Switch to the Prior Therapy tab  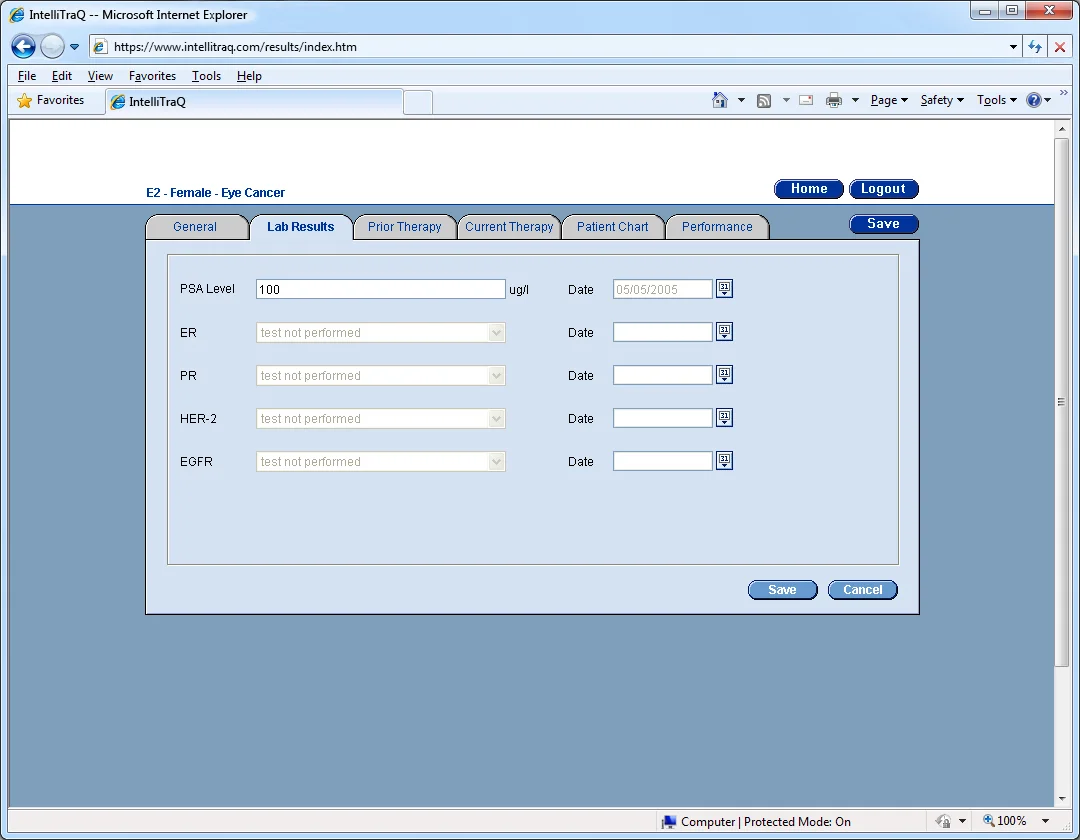click(404, 227)
